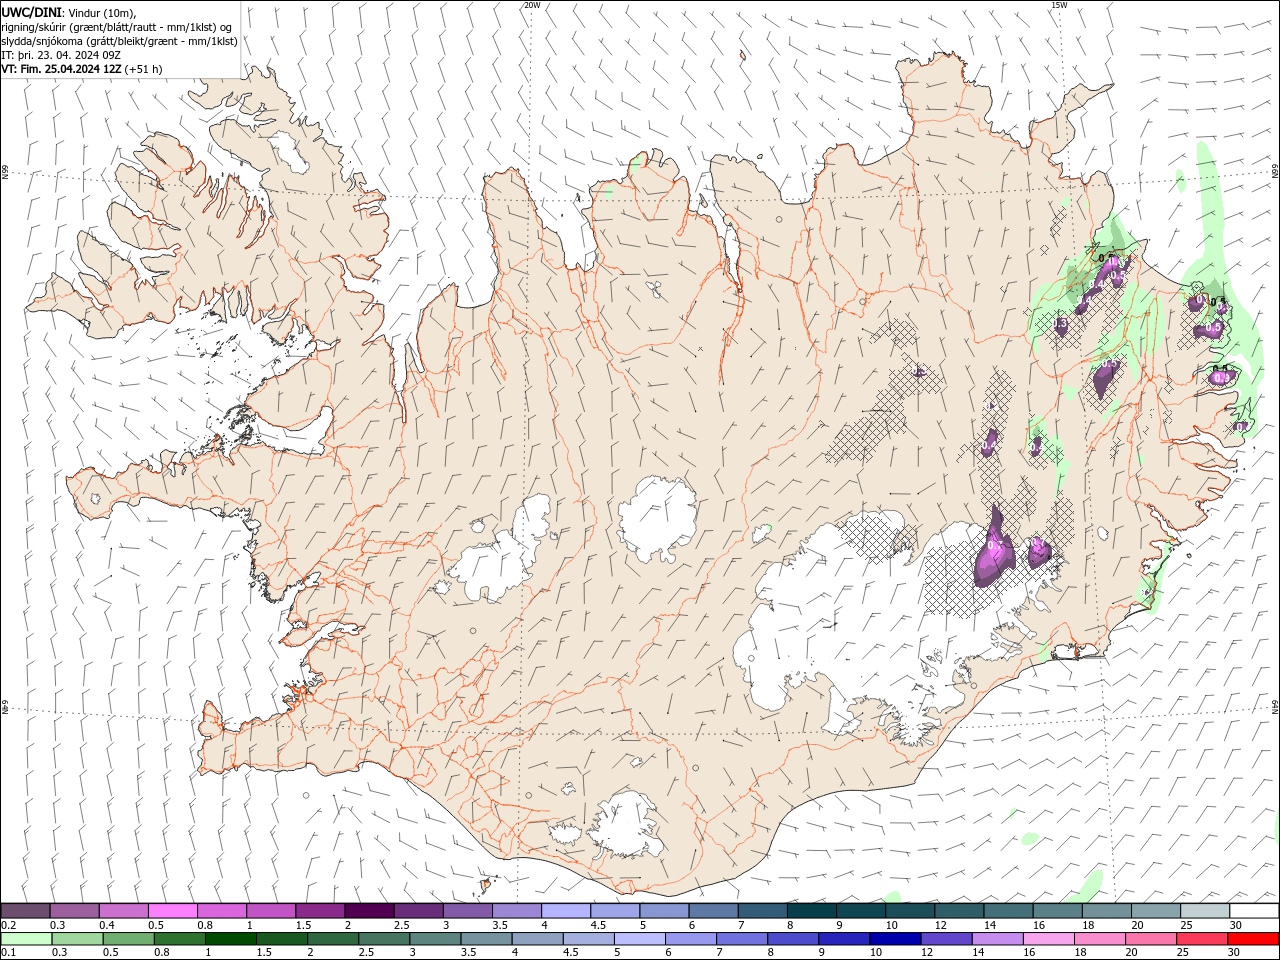Click the 'rigning/skúrir' legend description line
The width and height of the screenshot is (1280, 960).
click(117, 26)
